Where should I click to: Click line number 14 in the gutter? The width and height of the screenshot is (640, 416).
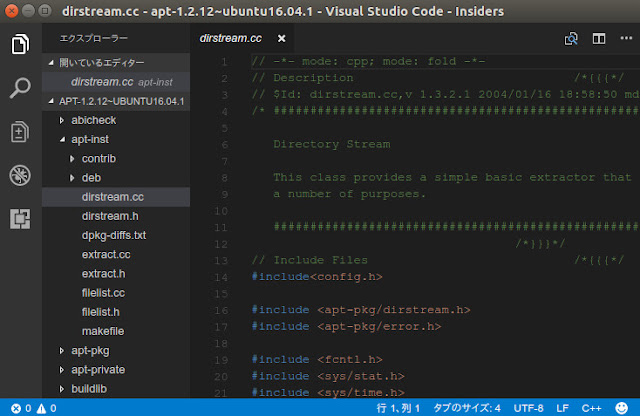(221, 277)
